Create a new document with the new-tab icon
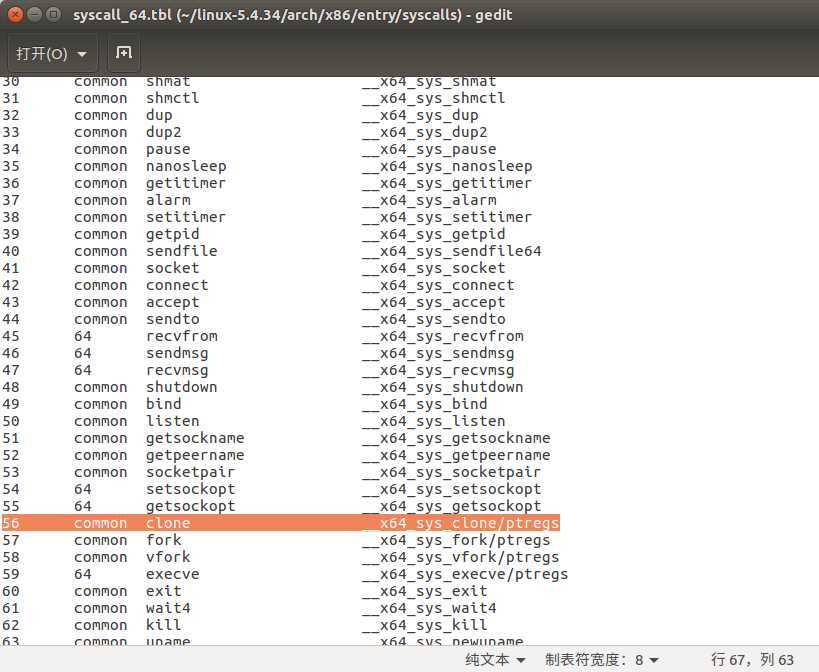The image size is (819, 672). point(124,53)
